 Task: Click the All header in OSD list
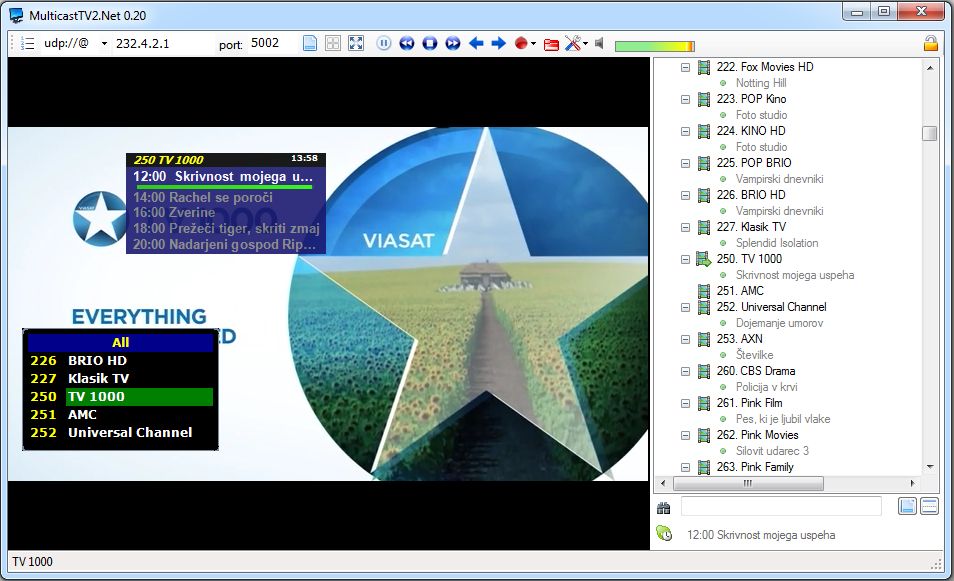[121, 343]
